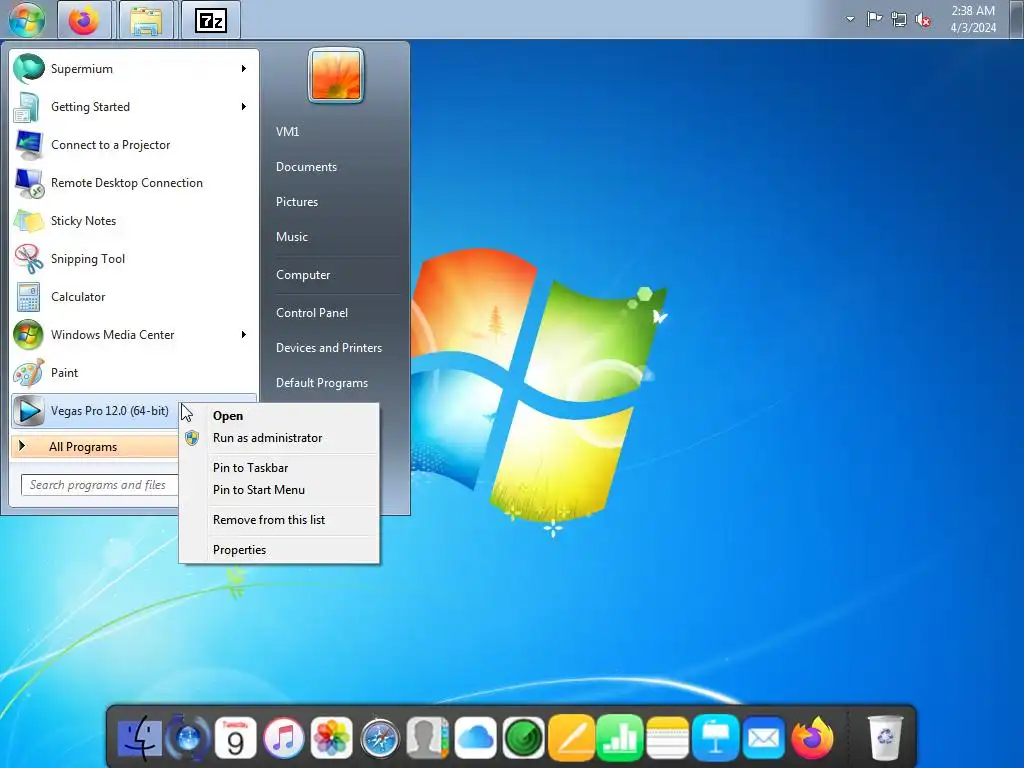Choose Remove from this list

(279, 520)
